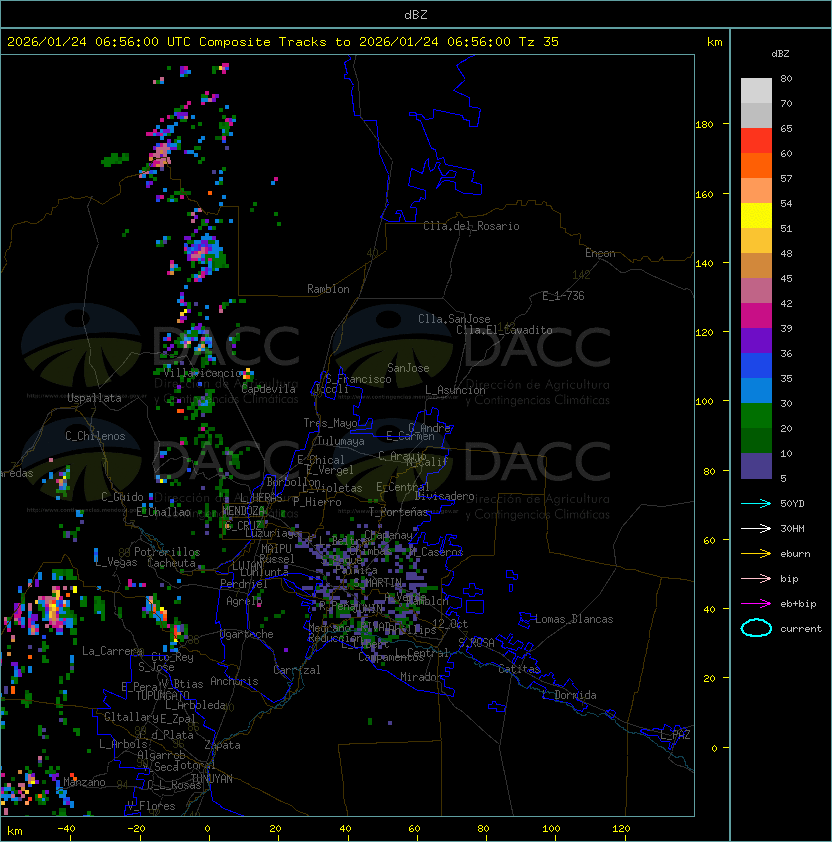Select the red 60-65 dBZ color swatch
Screen dimensions: 832x842
click(x=756, y=140)
